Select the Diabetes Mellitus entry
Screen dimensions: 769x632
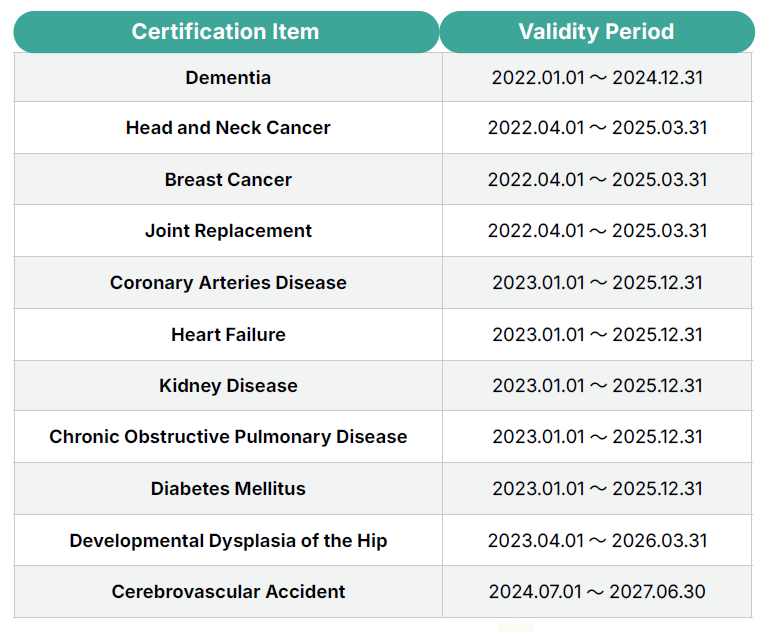click(228, 489)
